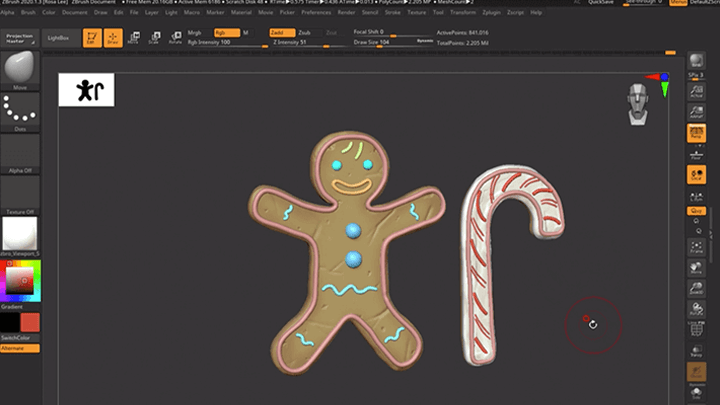Toggle the Alternate button

click(20, 349)
